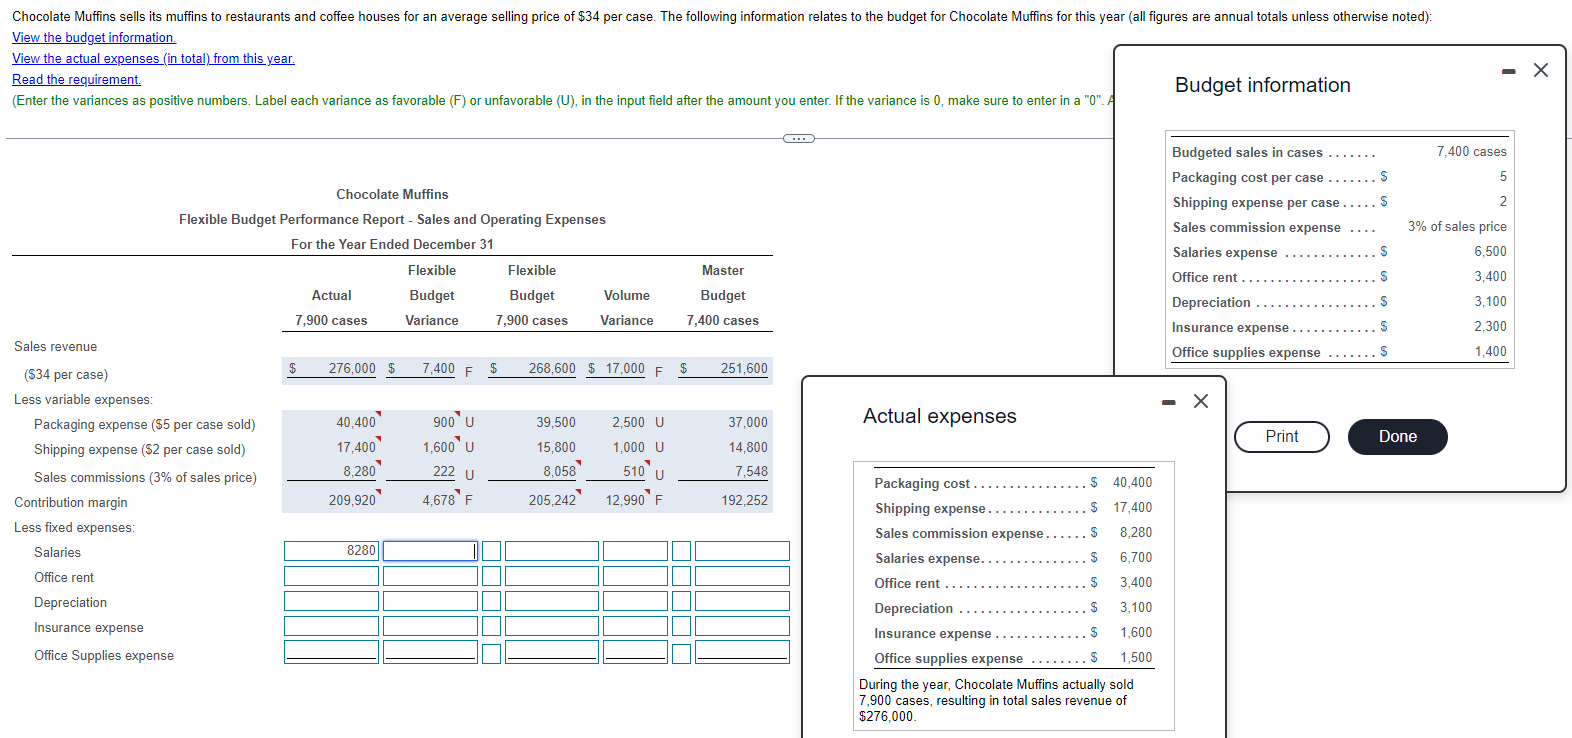1572x738 pixels.
Task: Click 'Budgeted sales in cases' row label
Action: click(1247, 153)
